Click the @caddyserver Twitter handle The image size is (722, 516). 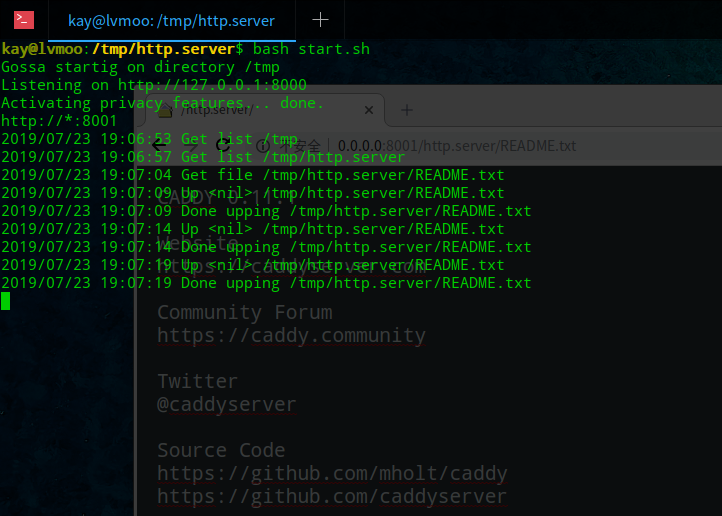[226, 404]
